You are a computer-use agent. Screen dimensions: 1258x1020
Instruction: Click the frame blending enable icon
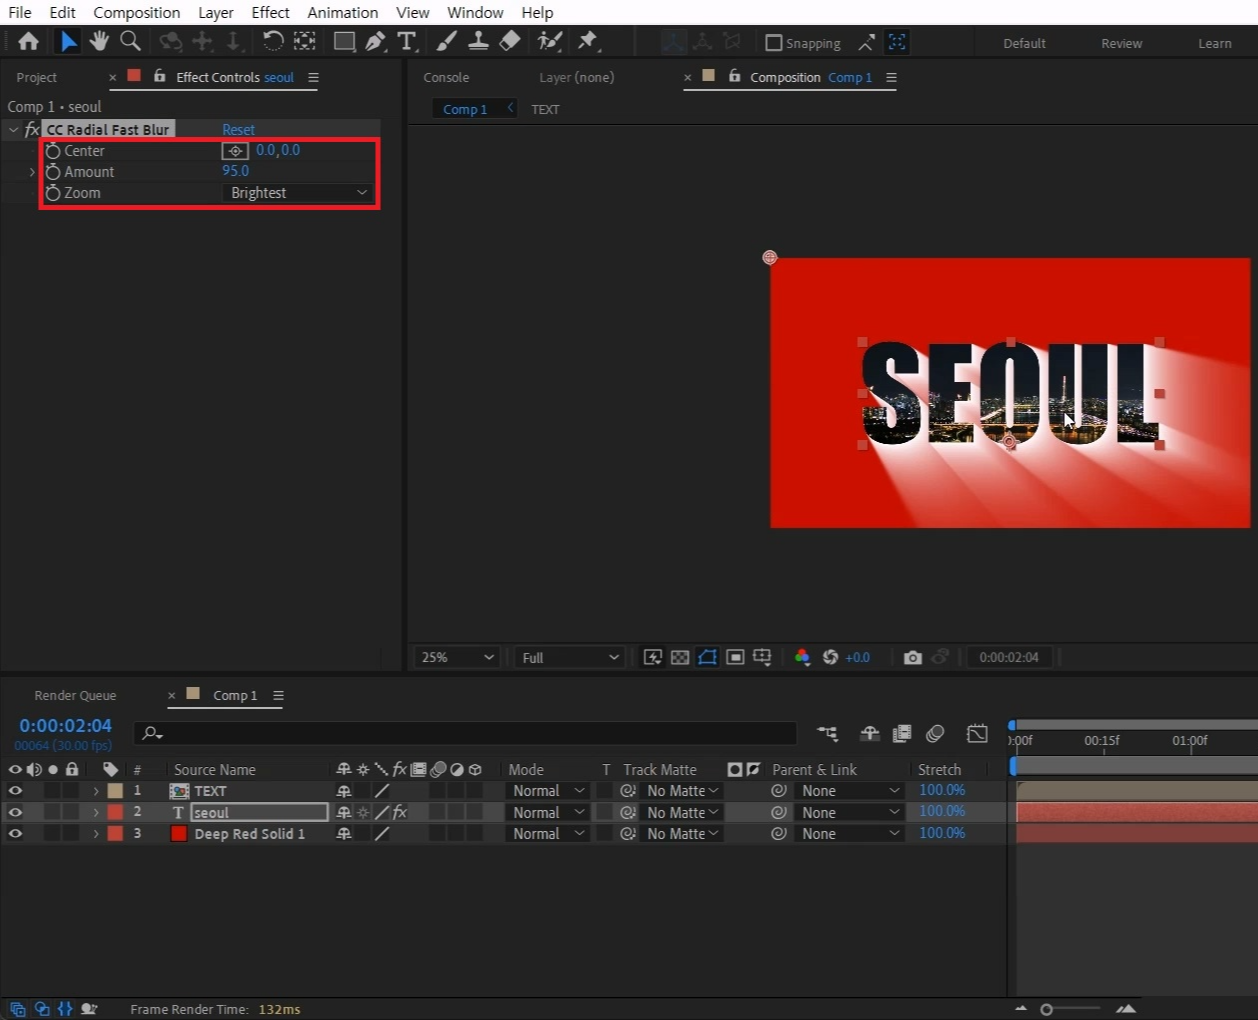tap(901, 733)
